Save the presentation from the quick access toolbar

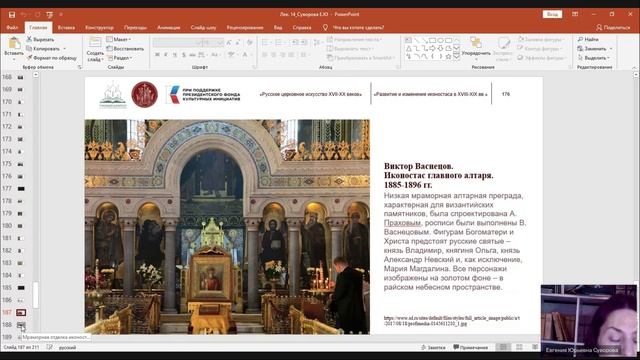point(12,14)
